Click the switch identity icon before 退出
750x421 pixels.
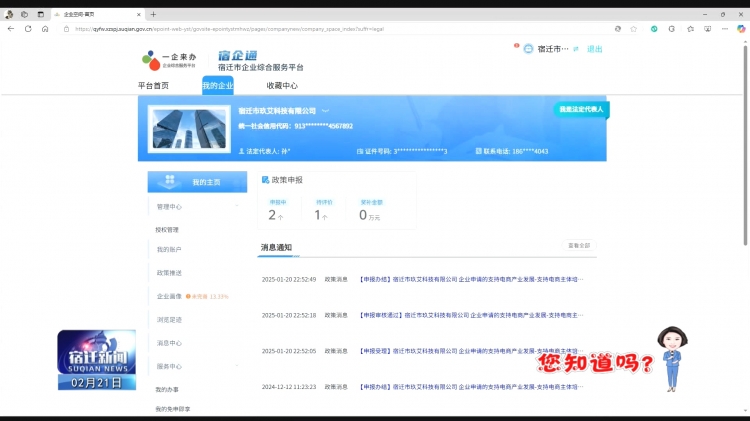coord(576,49)
